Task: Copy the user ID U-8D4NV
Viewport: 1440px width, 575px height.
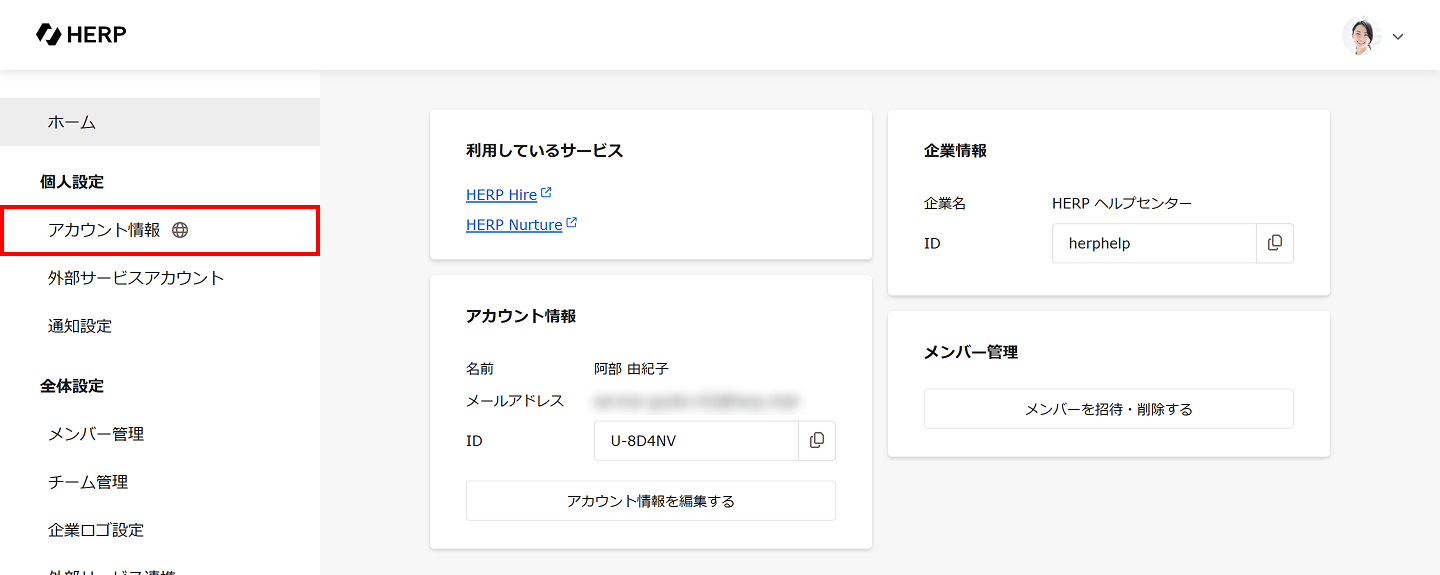Action: [x=817, y=441]
